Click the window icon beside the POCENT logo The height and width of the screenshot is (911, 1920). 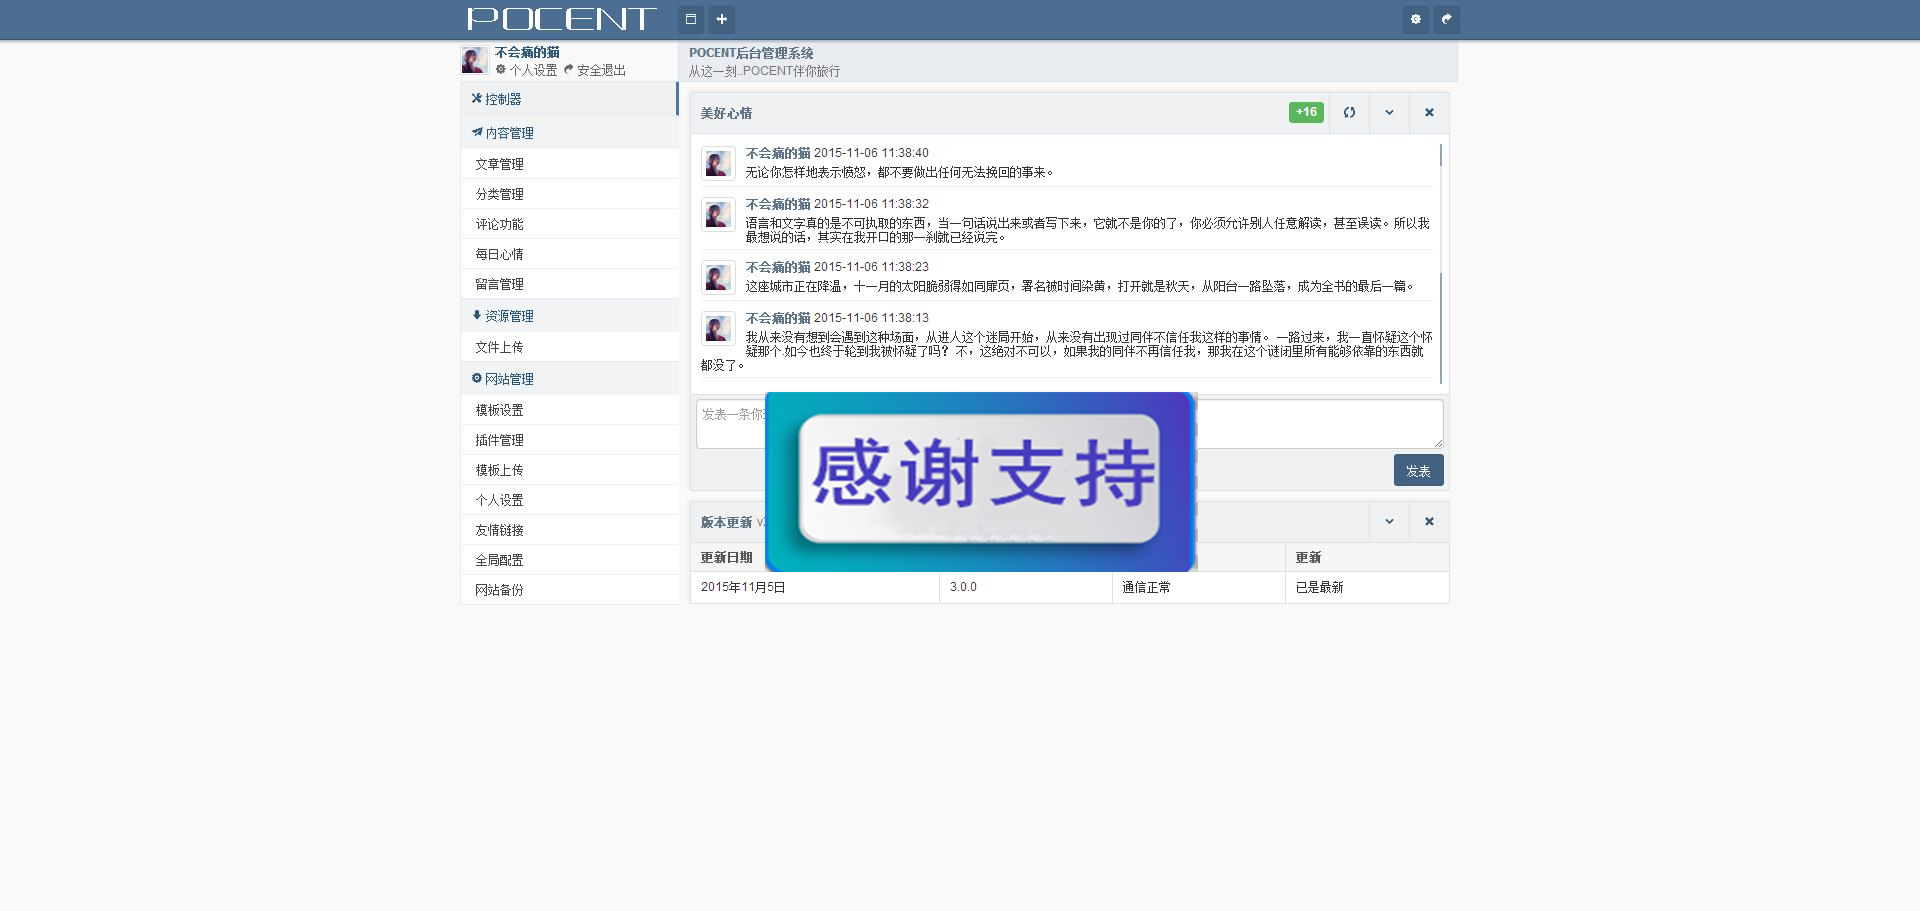(x=690, y=19)
